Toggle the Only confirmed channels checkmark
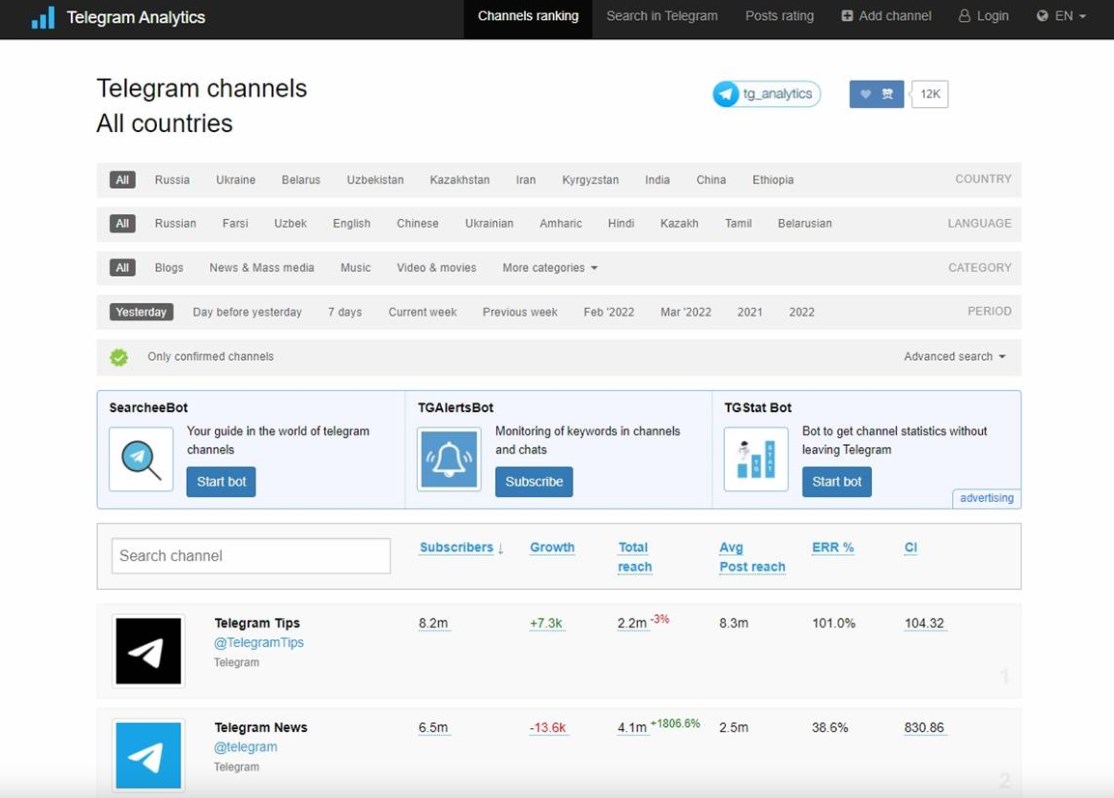The width and height of the screenshot is (1114, 798). click(x=119, y=357)
